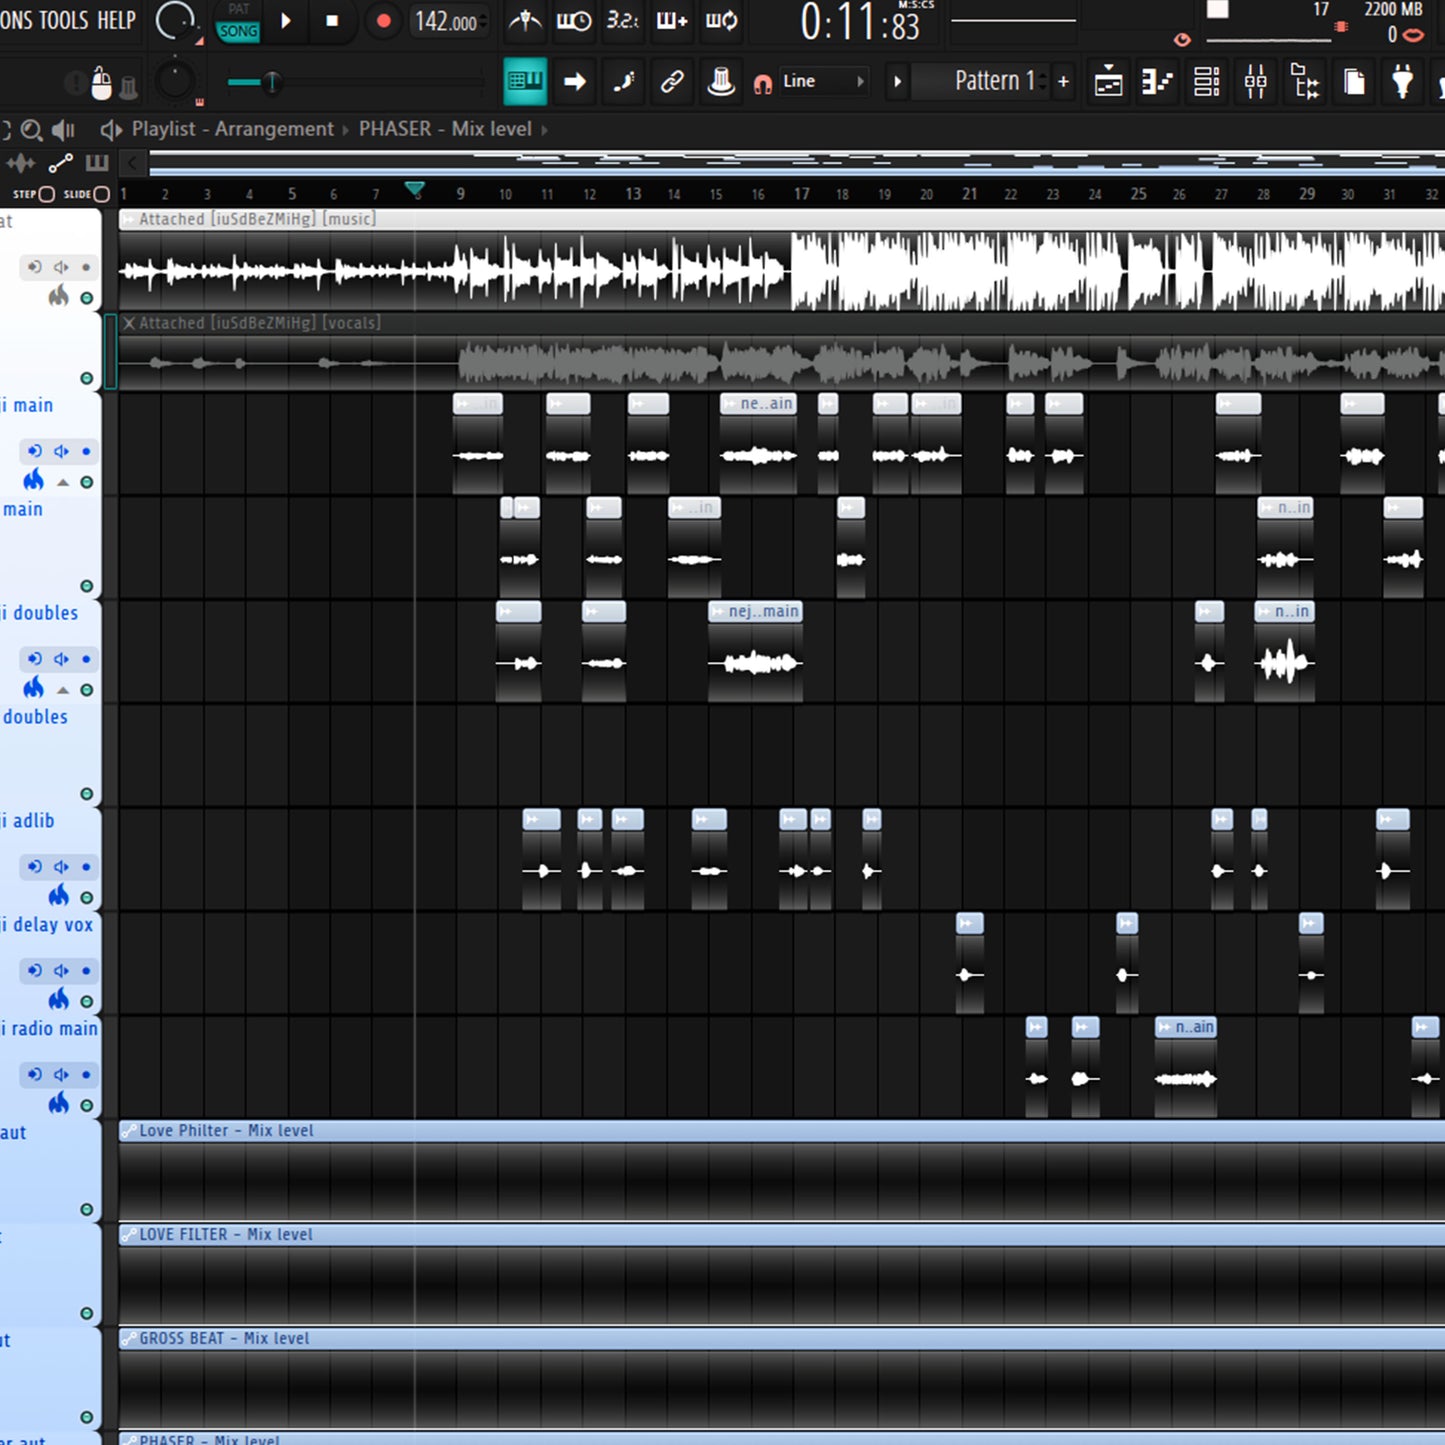Toggle auto-scrolling arrow icon
1445x1445 pixels.
click(x=575, y=82)
